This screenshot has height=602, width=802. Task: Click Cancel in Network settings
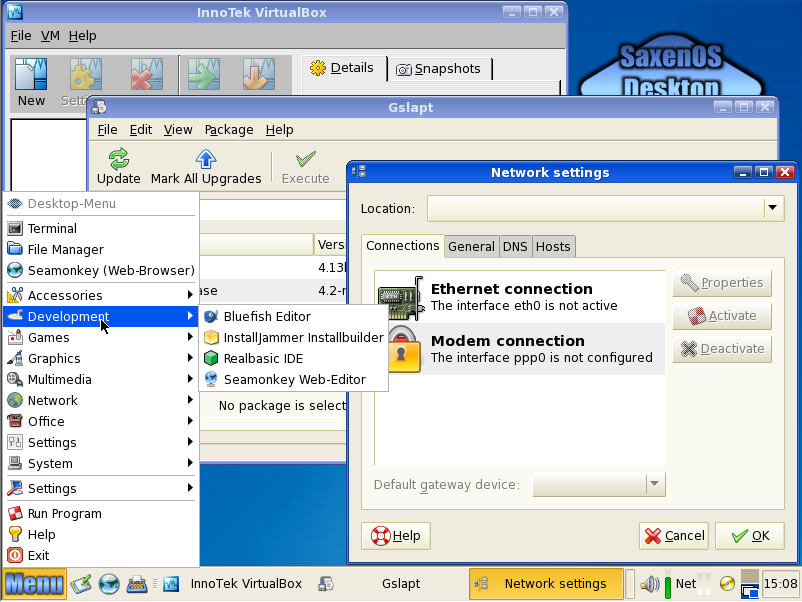pos(674,536)
